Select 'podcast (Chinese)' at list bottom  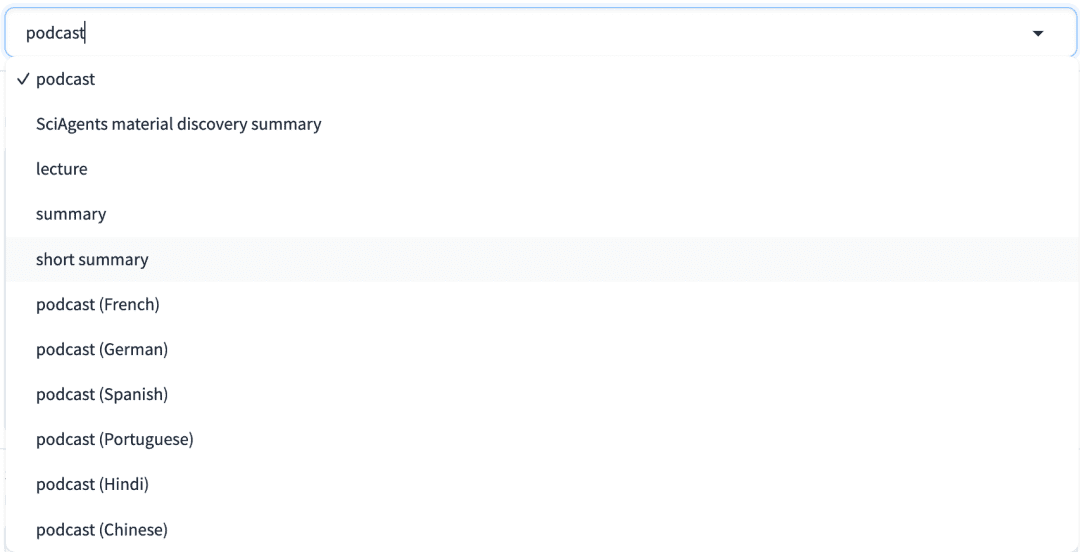[x=543, y=530]
